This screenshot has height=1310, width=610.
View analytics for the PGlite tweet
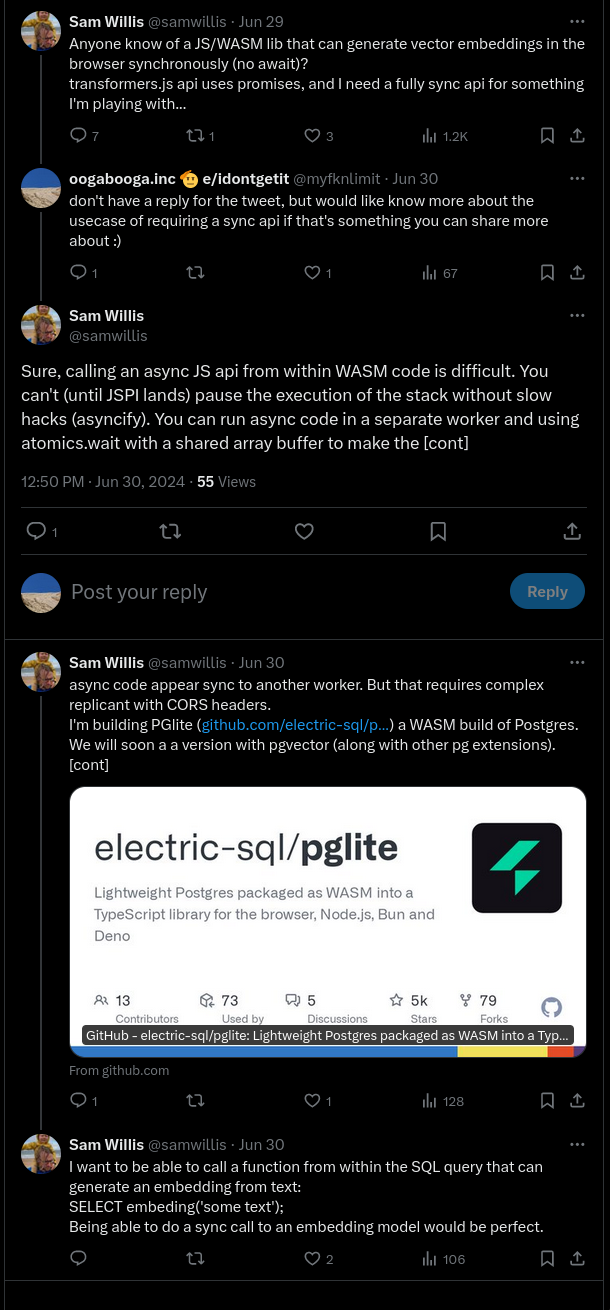(443, 1101)
